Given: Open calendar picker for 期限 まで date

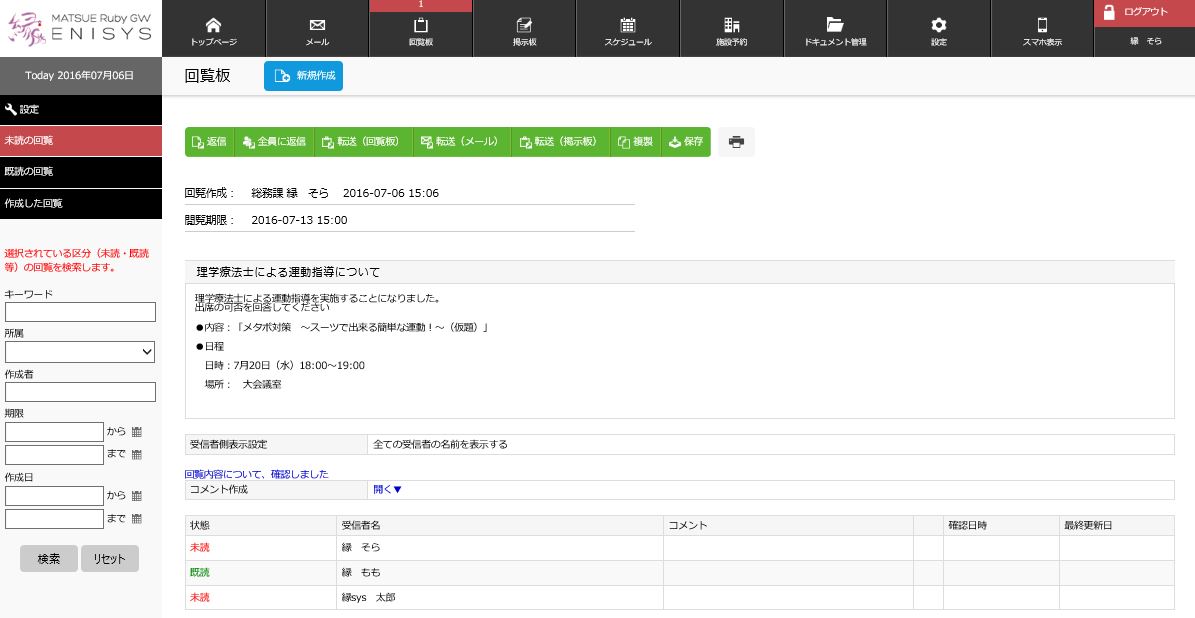Looking at the screenshot, I should point(136,455).
